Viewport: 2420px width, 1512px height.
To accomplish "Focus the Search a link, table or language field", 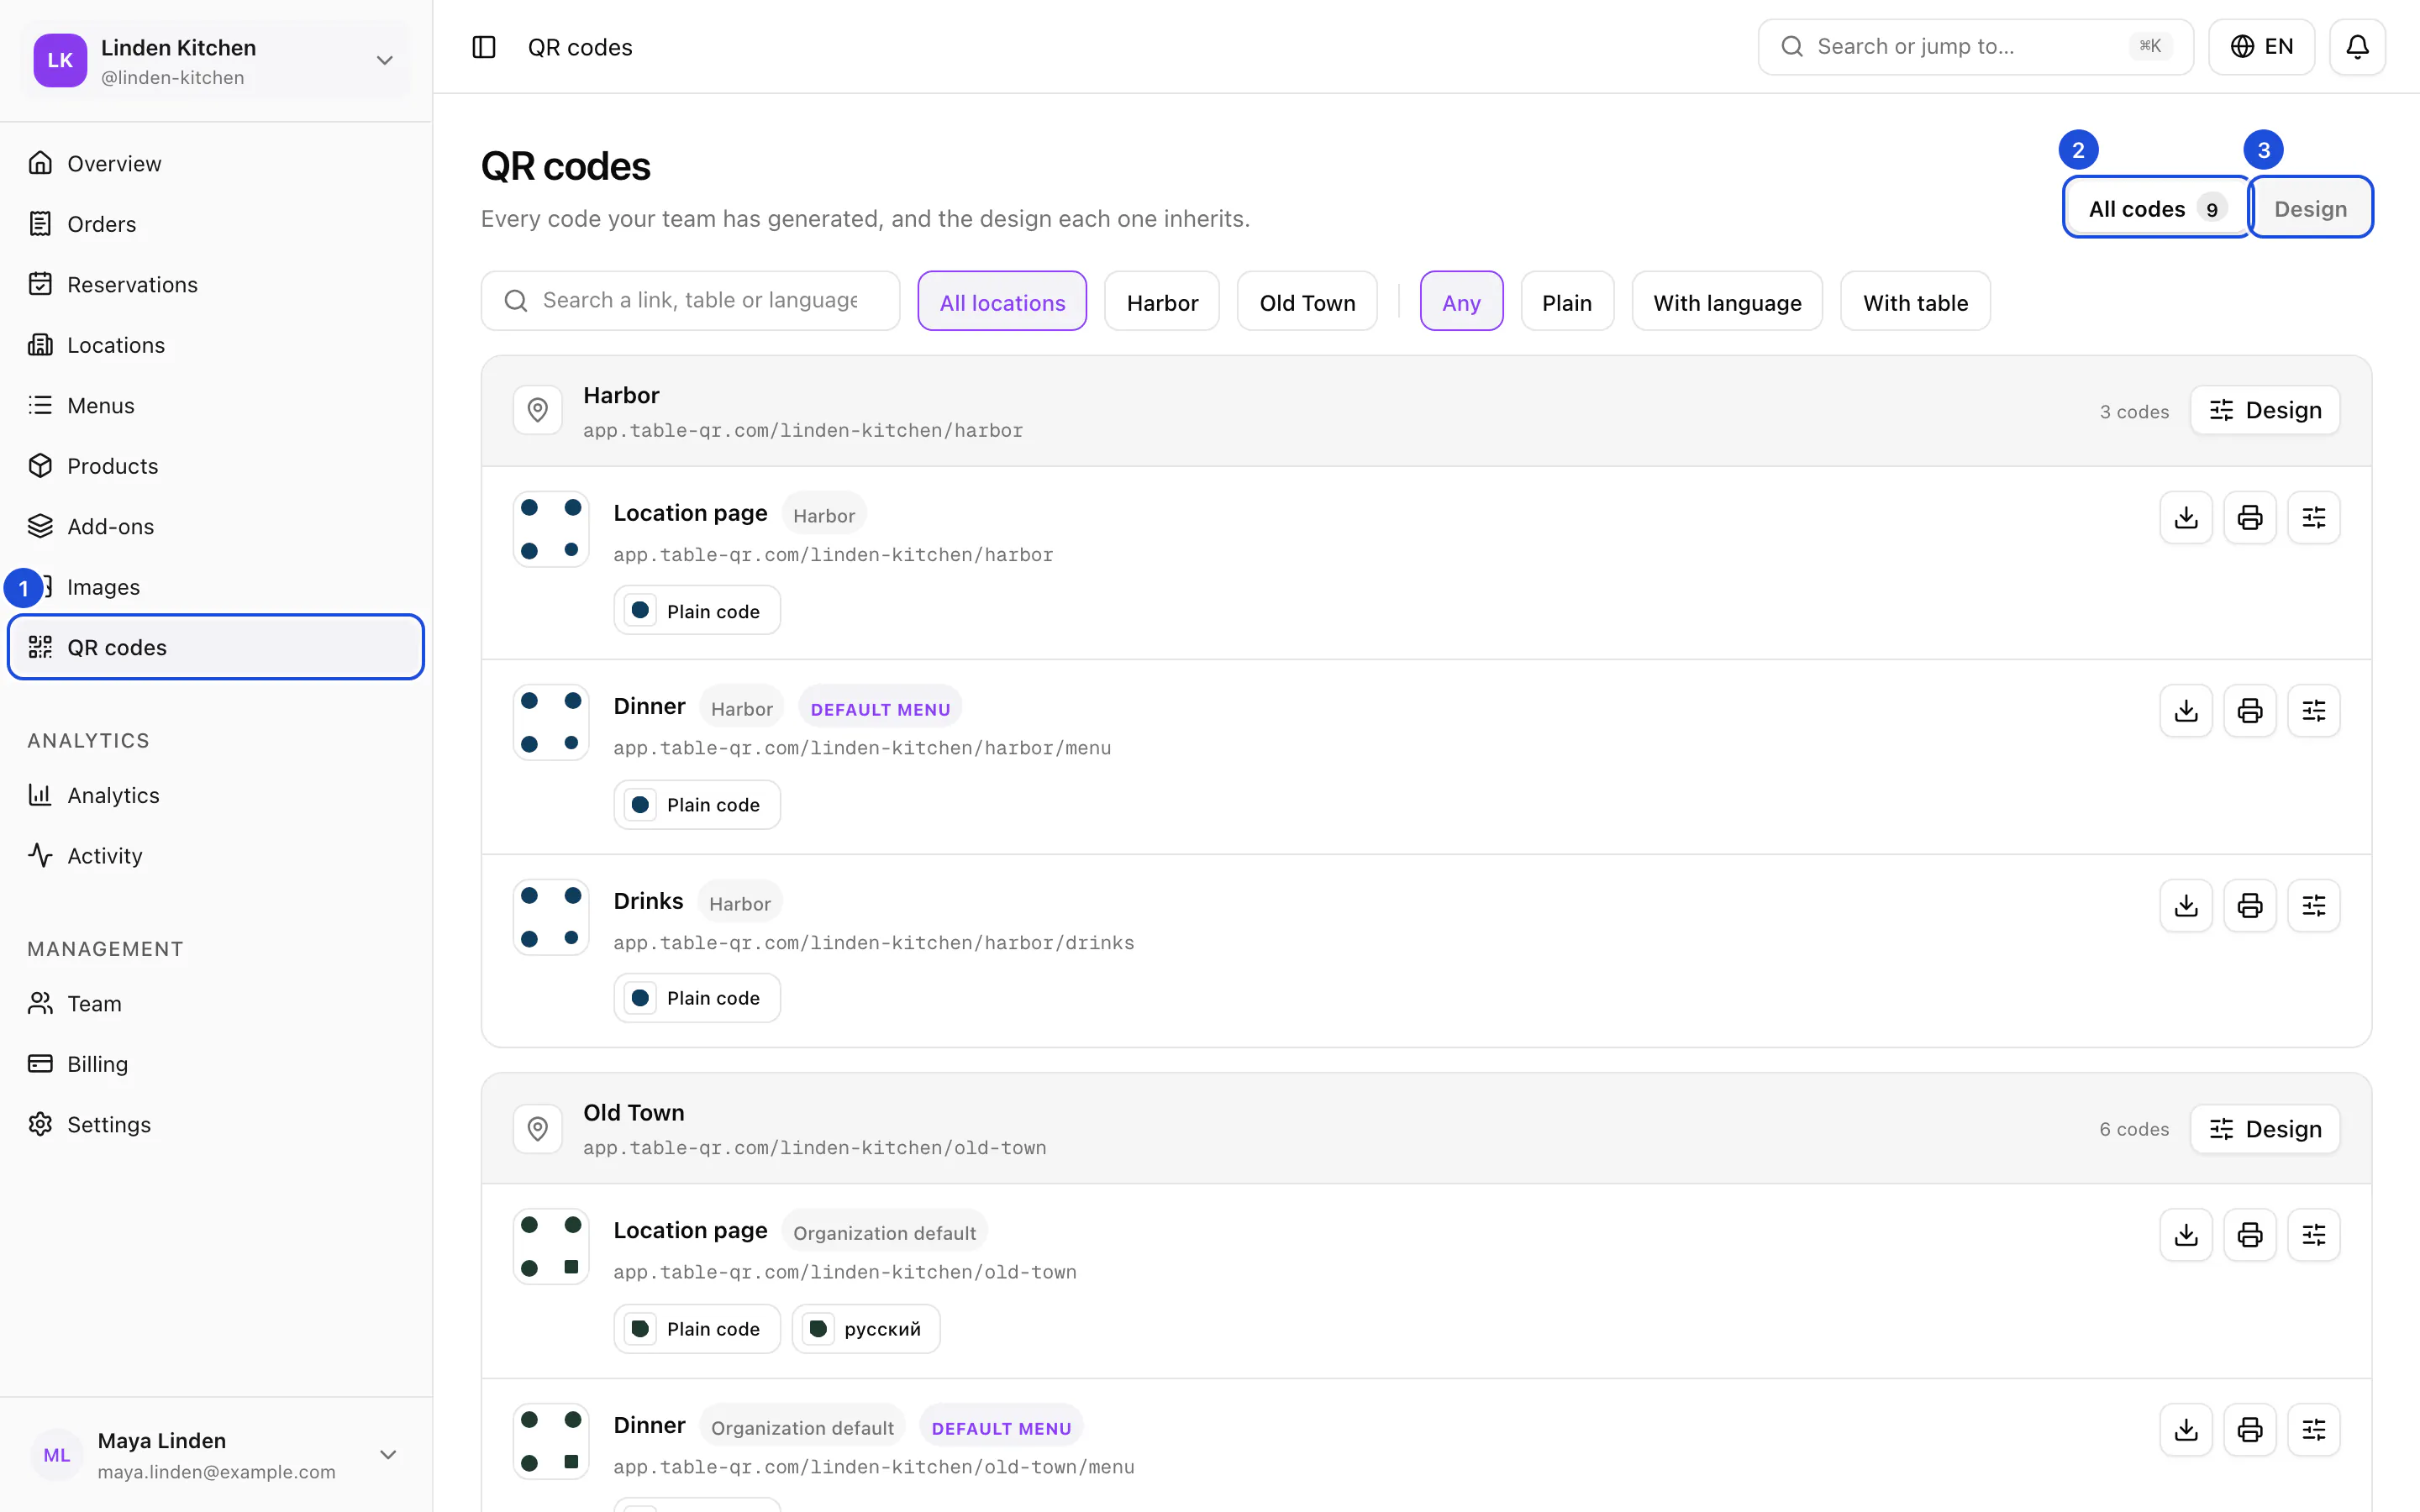I will tap(690, 301).
